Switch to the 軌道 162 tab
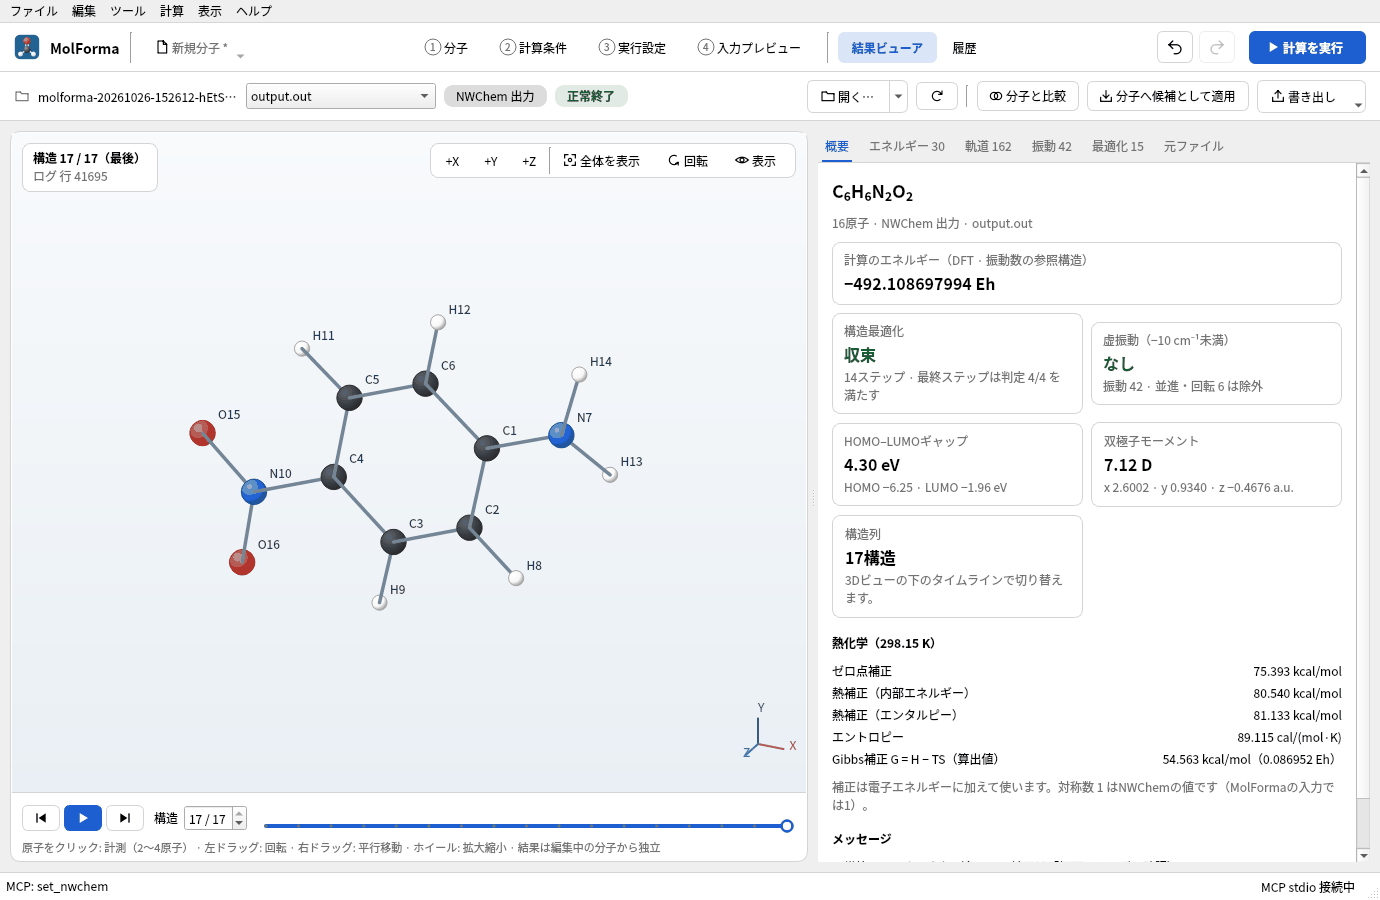Viewport: 1380px width, 900px height. [x=988, y=146]
